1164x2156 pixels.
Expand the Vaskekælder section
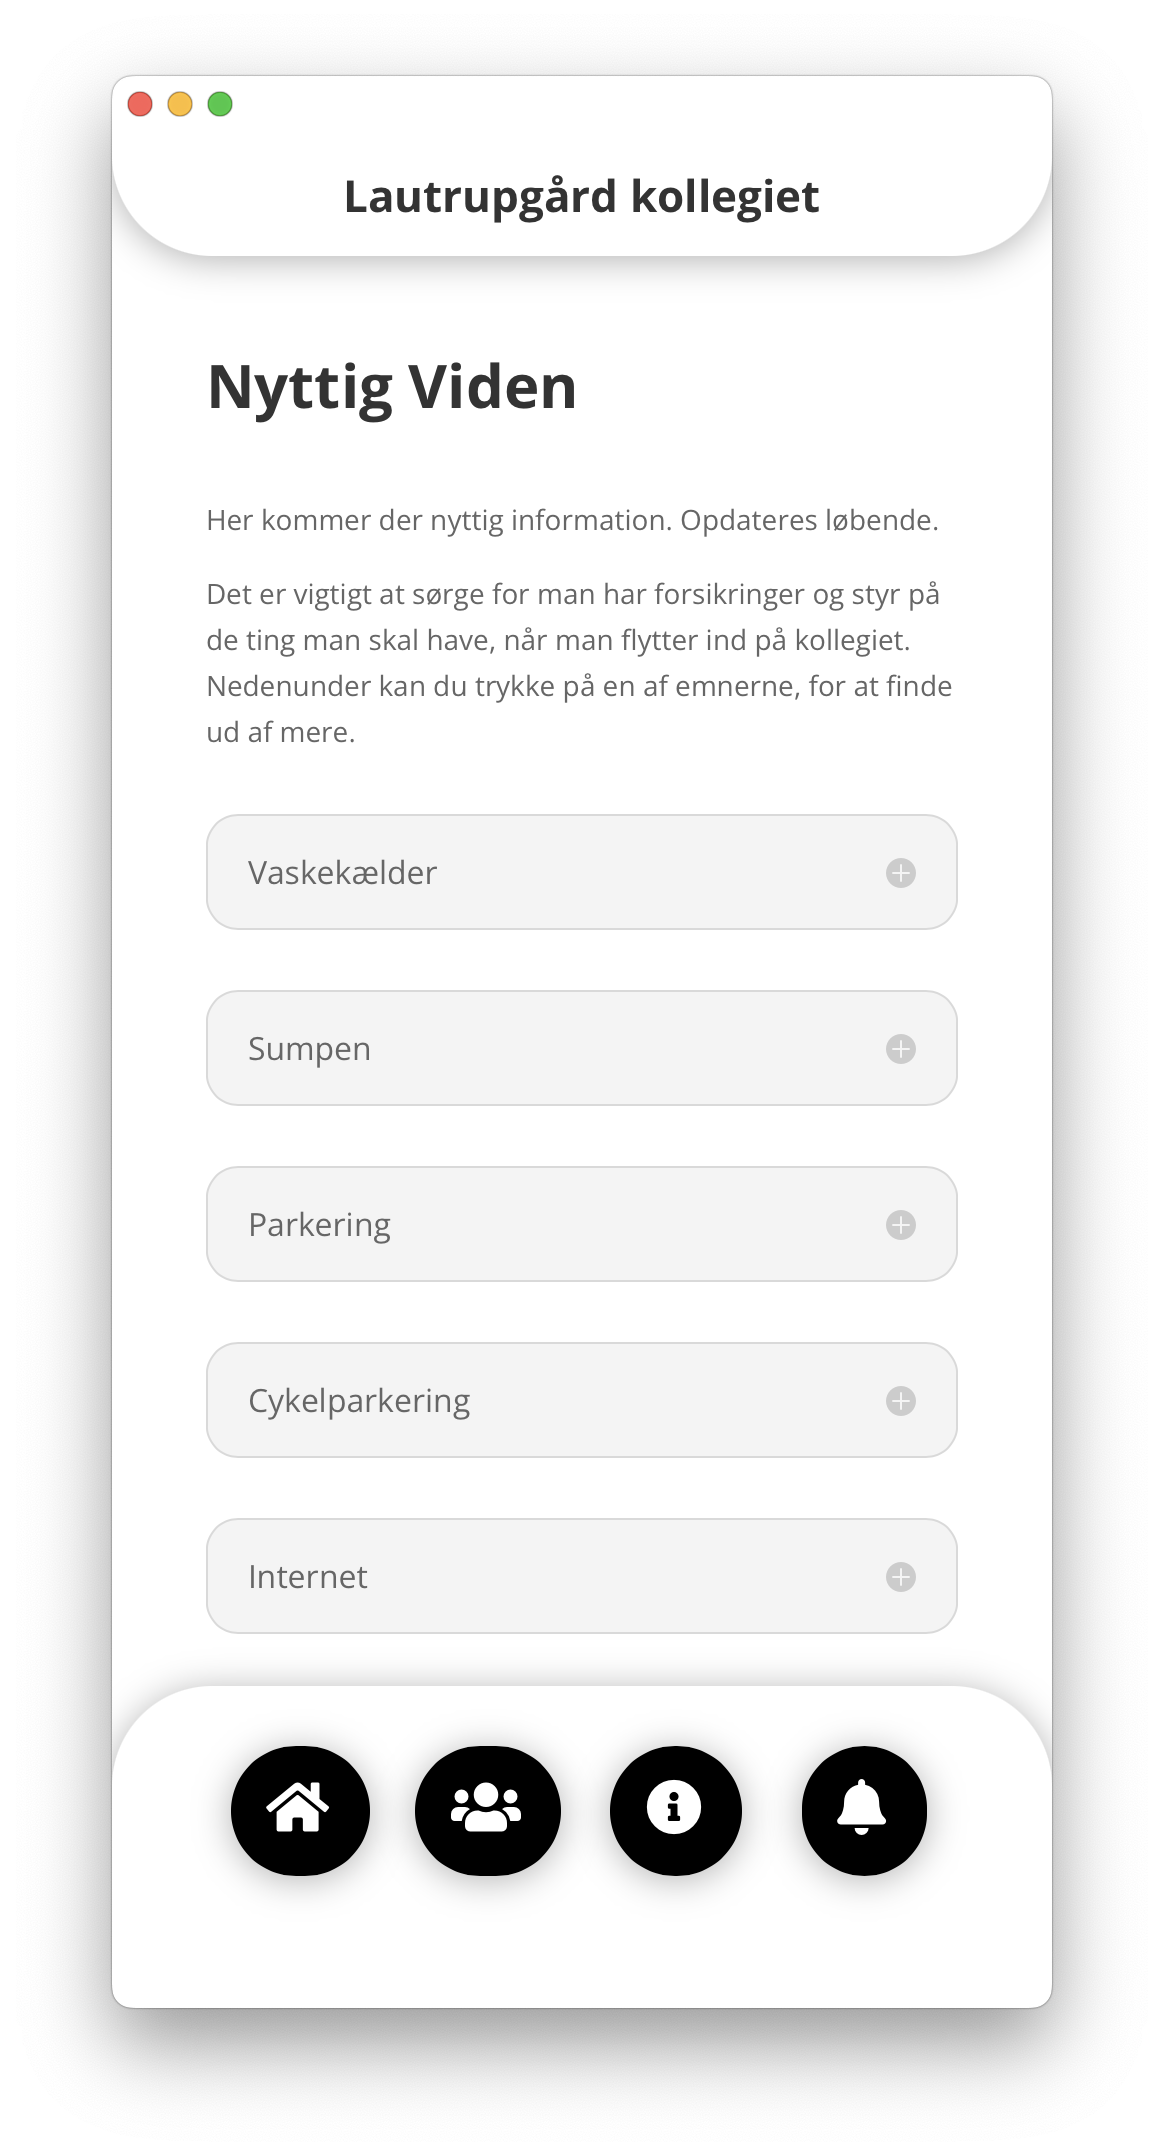click(582, 872)
